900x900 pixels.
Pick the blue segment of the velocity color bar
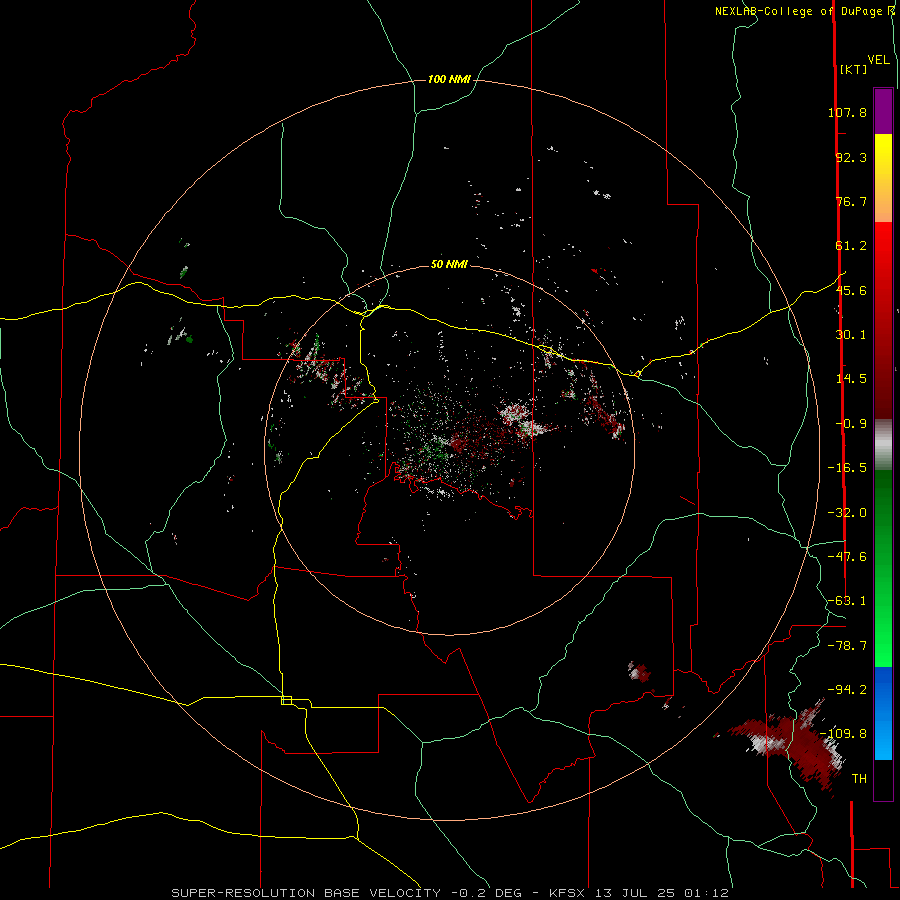883,713
